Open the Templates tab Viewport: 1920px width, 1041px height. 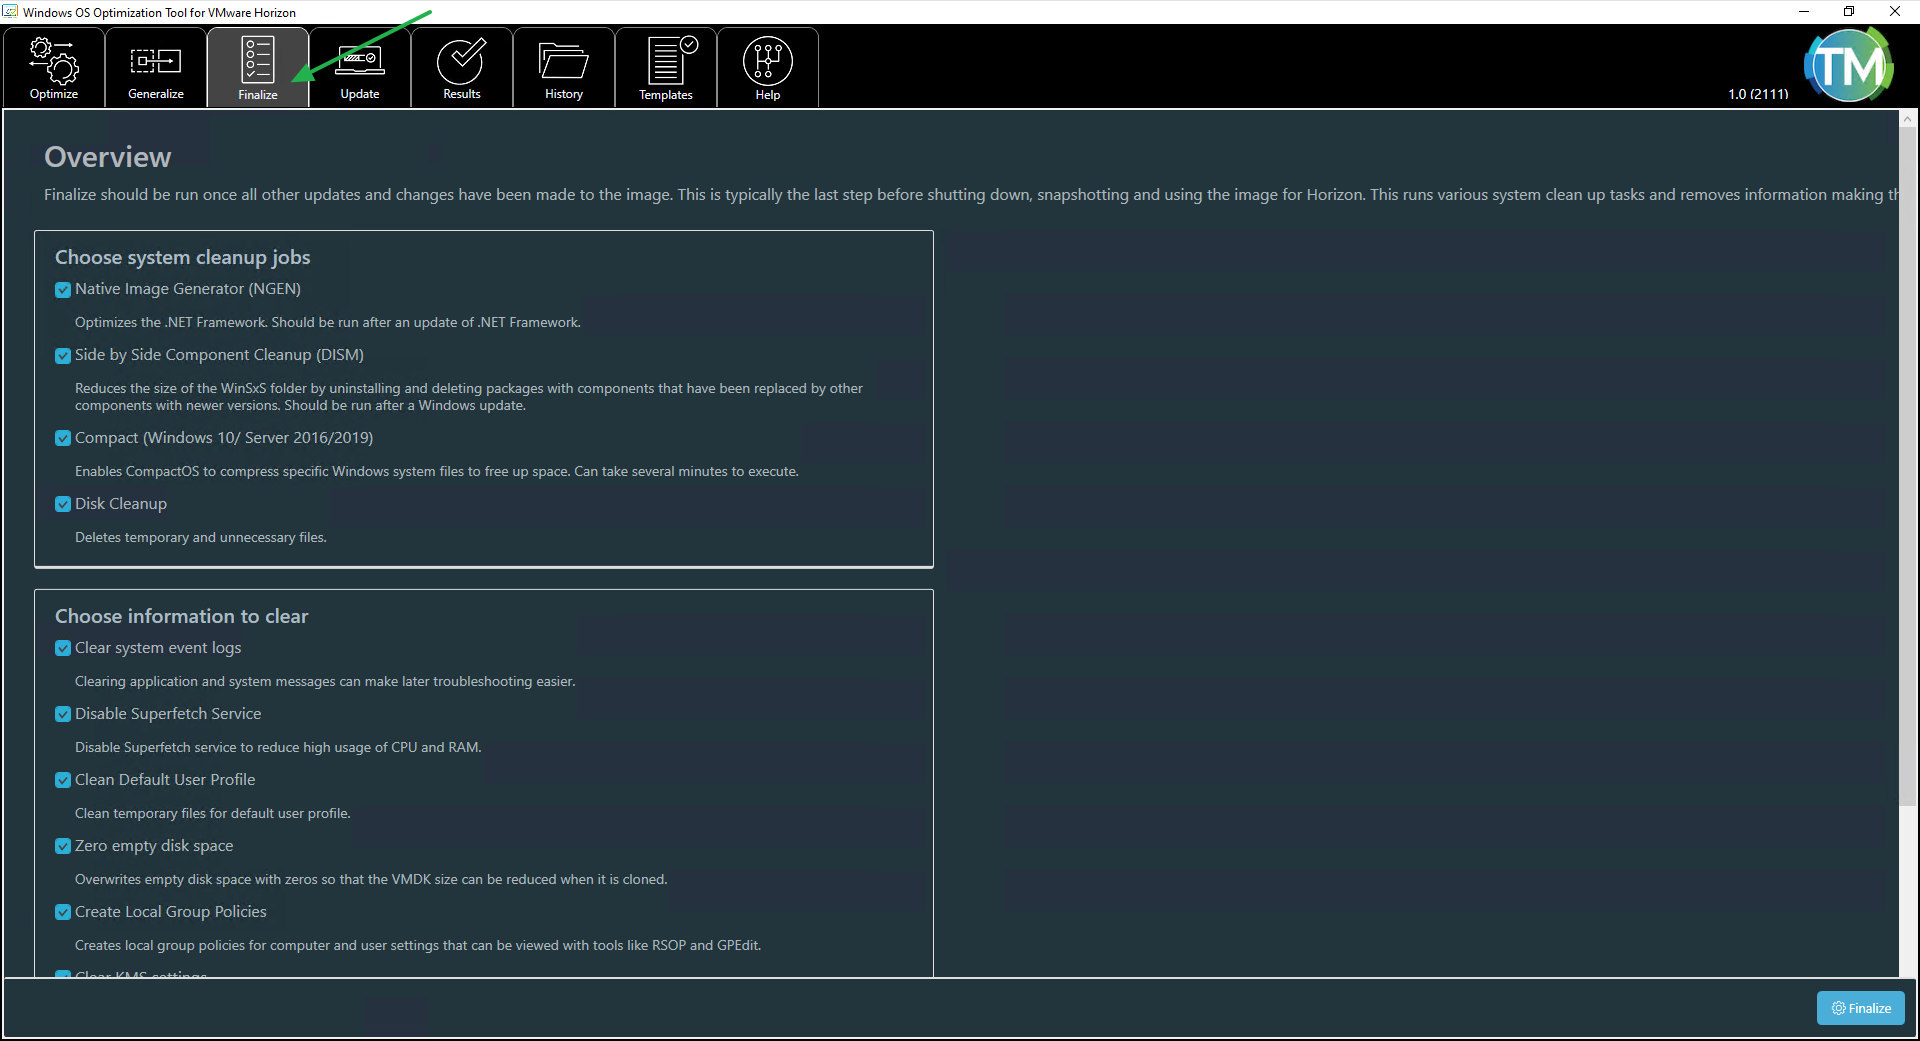coord(666,67)
